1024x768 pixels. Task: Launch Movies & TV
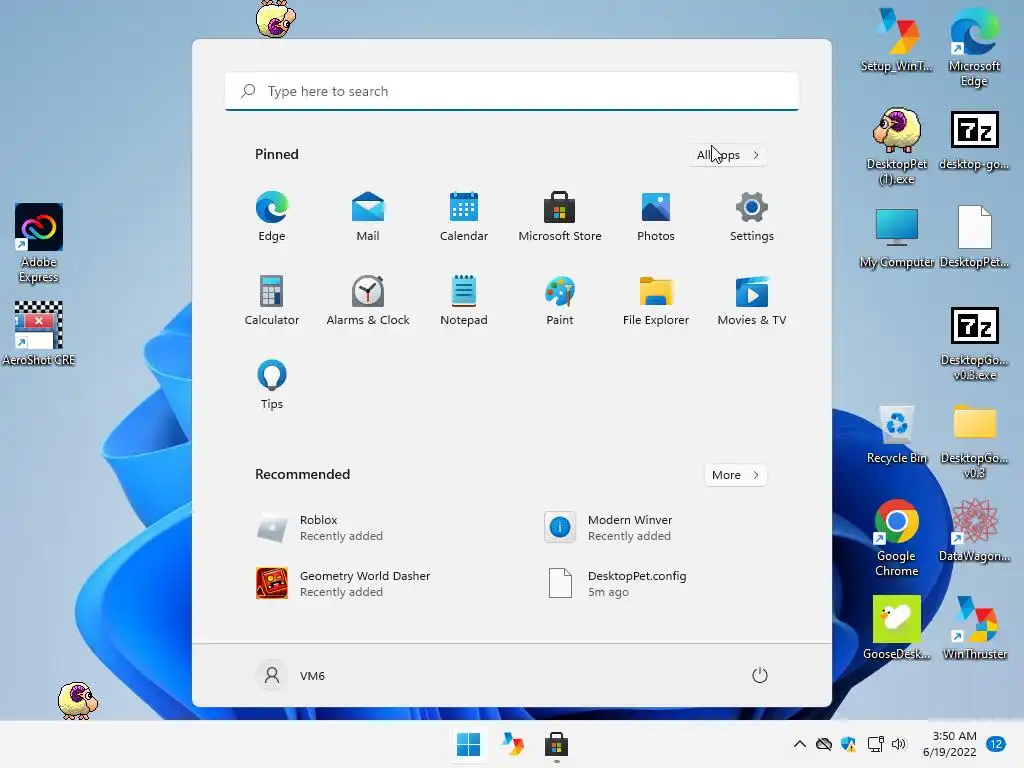tap(752, 300)
